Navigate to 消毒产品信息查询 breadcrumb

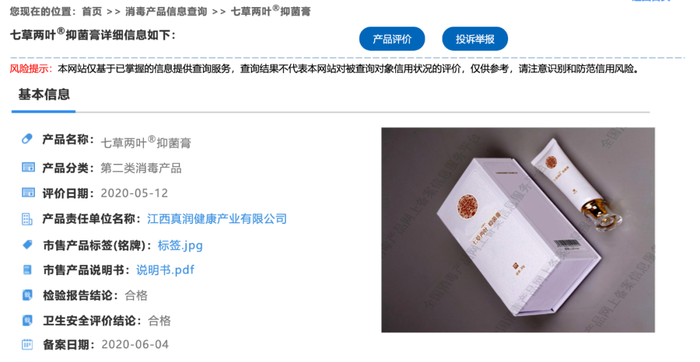tap(166, 12)
